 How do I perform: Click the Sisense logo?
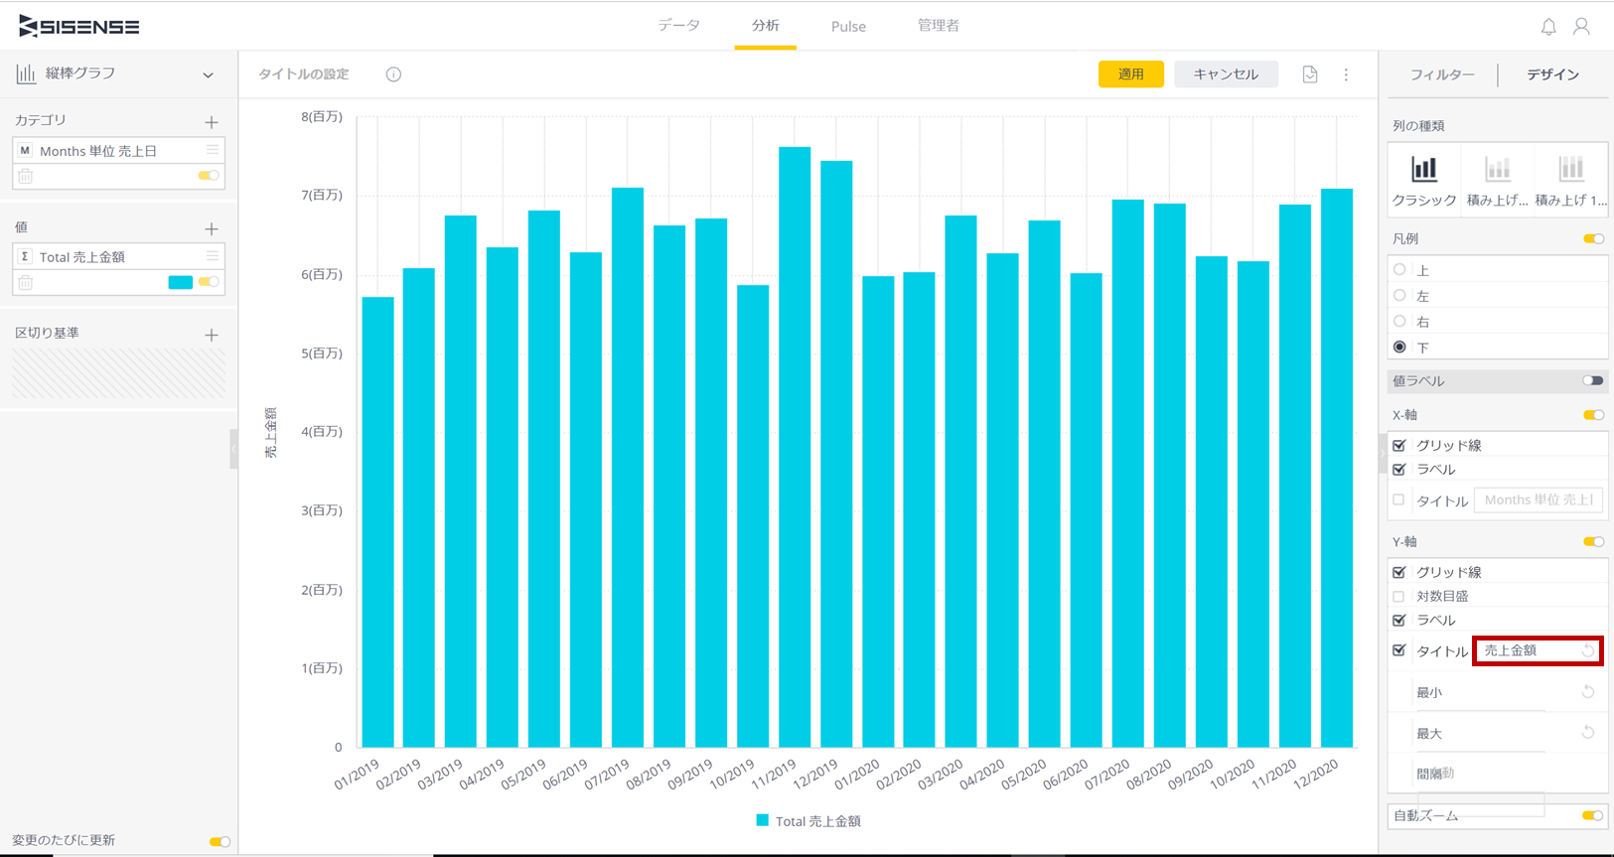coord(79,27)
